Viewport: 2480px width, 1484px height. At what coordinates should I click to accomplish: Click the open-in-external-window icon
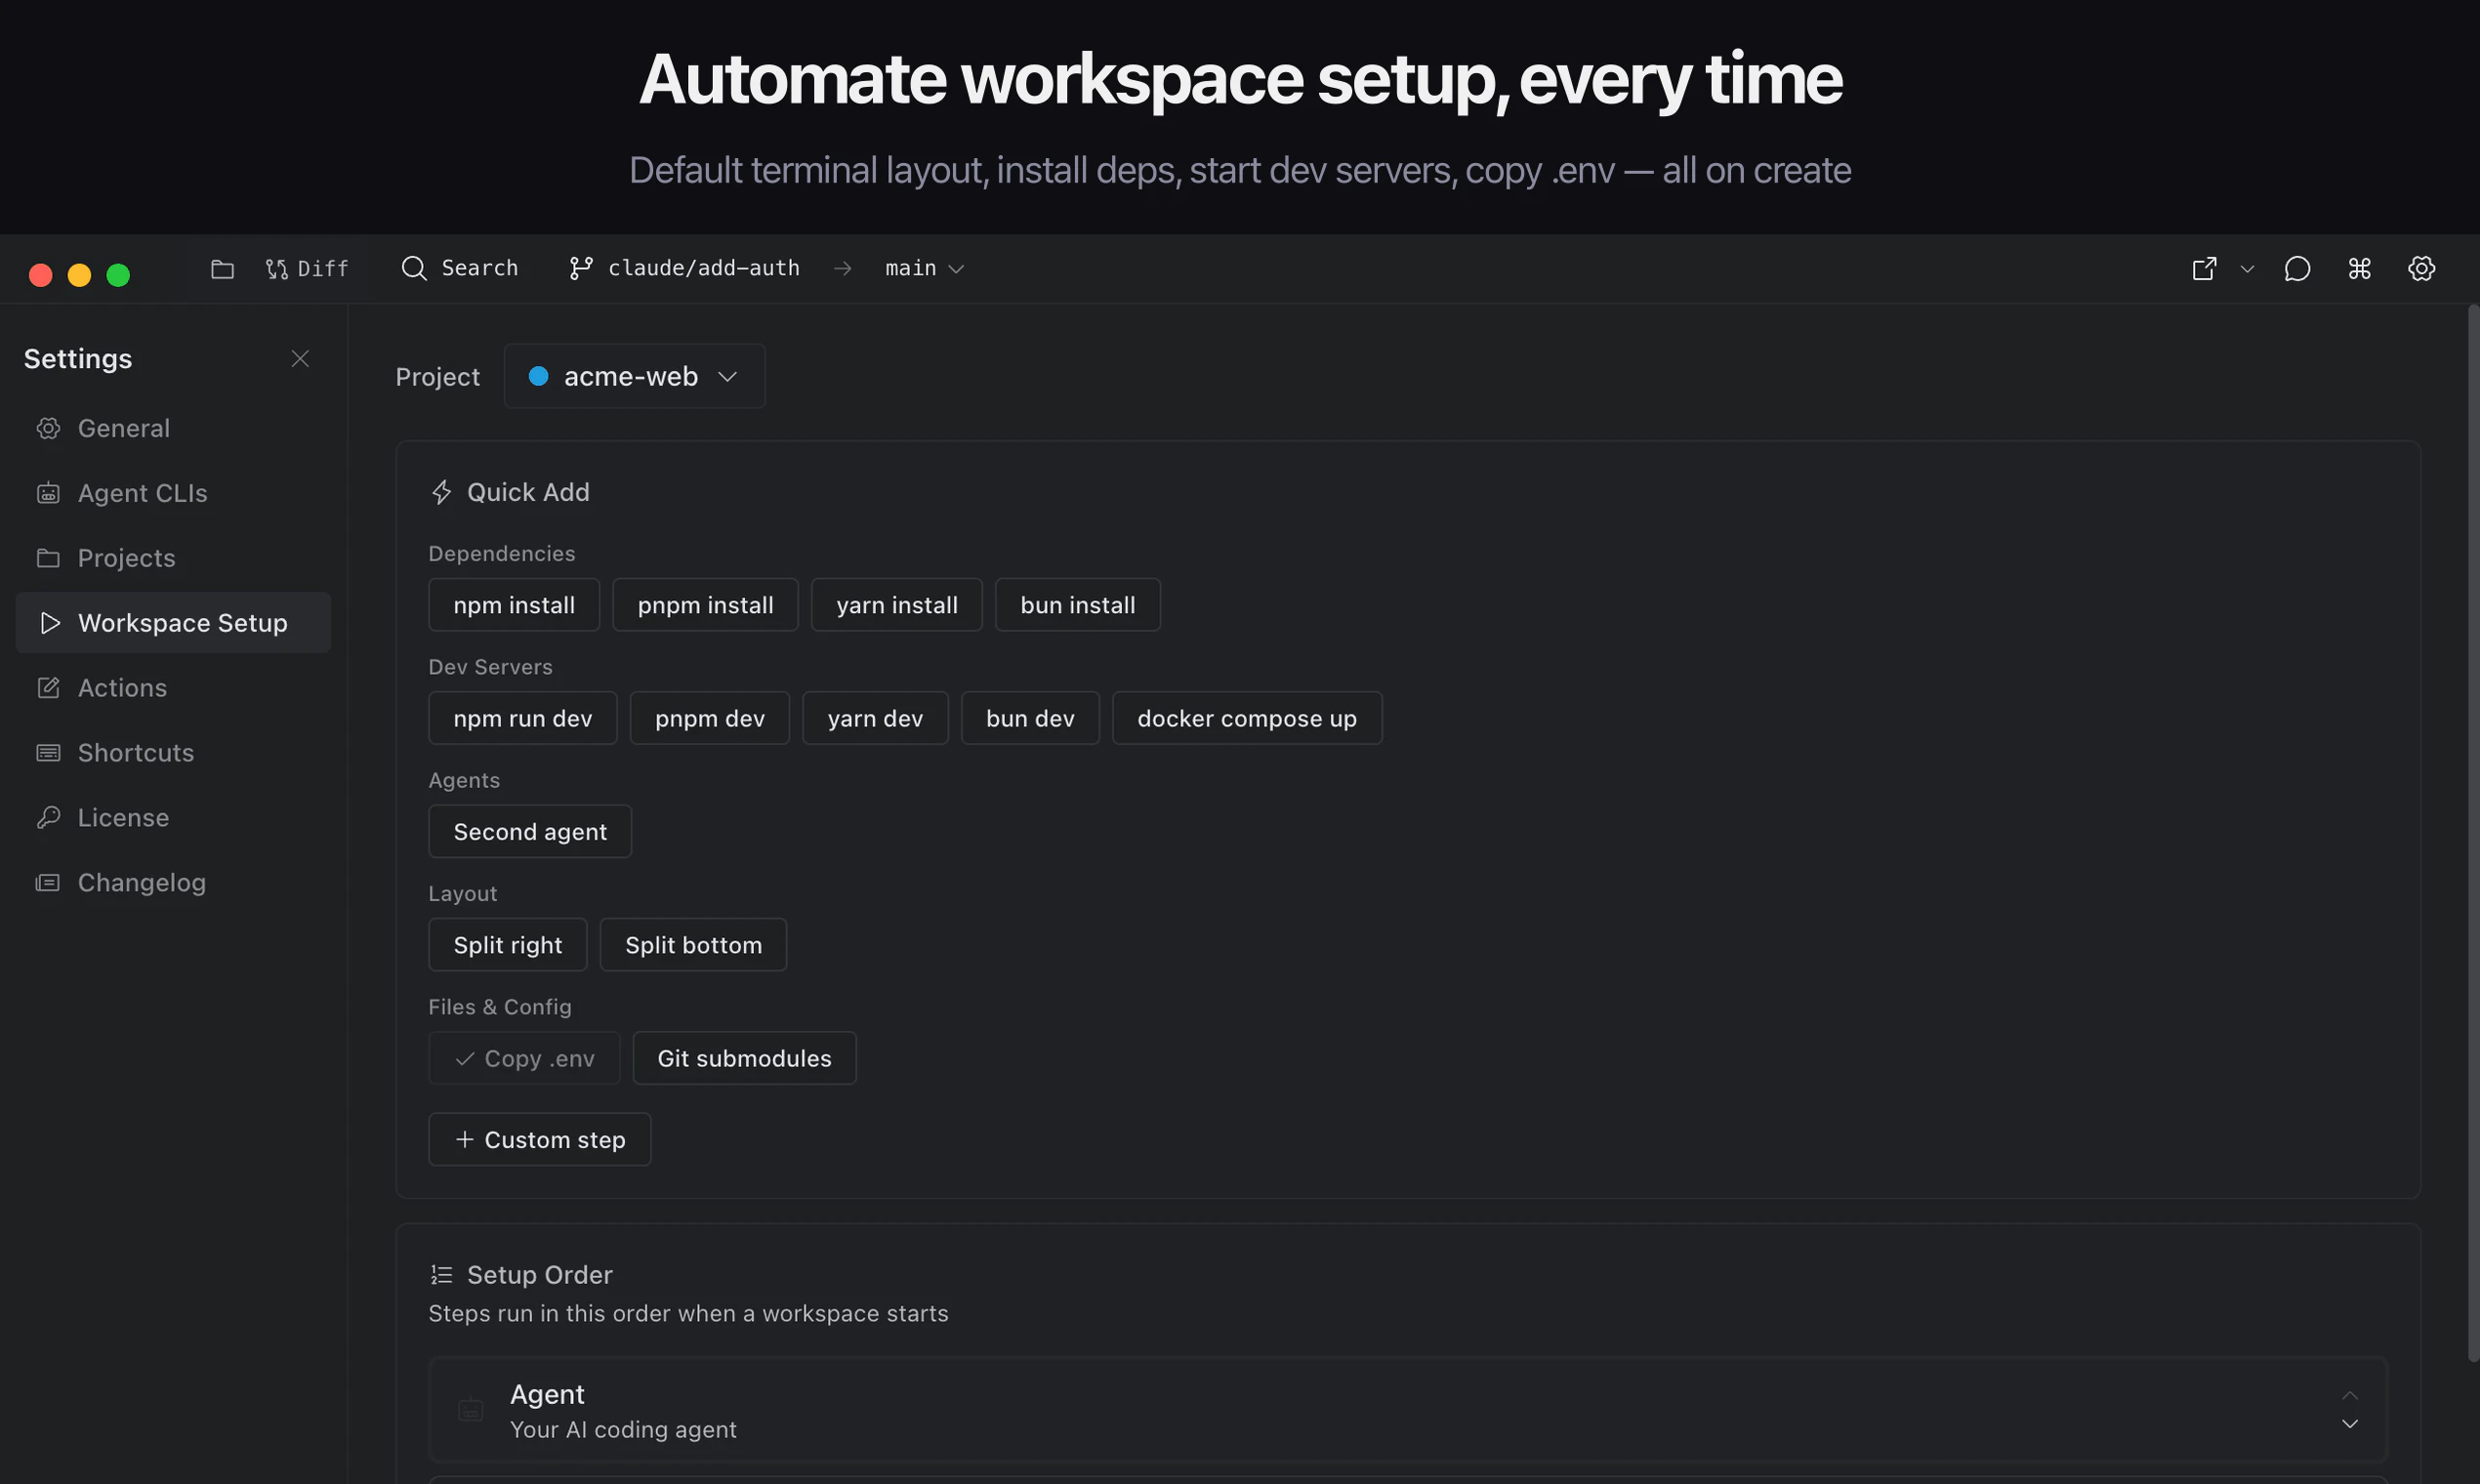2204,269
